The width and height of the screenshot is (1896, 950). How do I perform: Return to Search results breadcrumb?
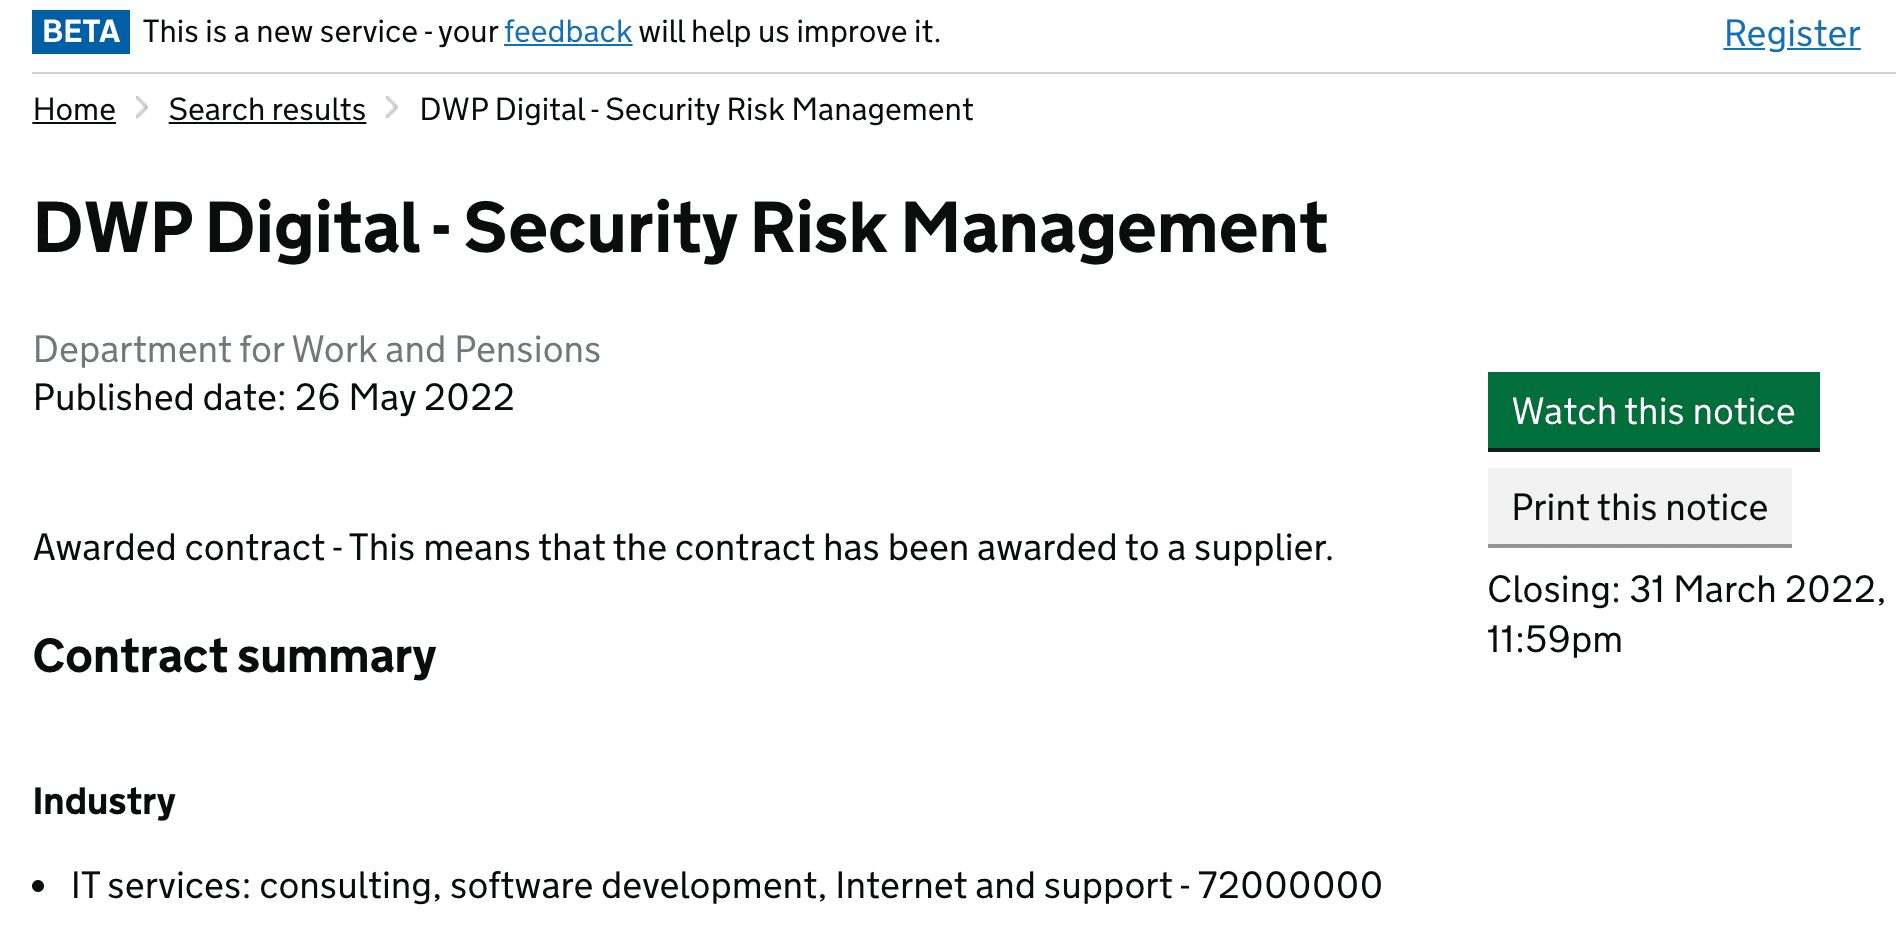point(267,109)
